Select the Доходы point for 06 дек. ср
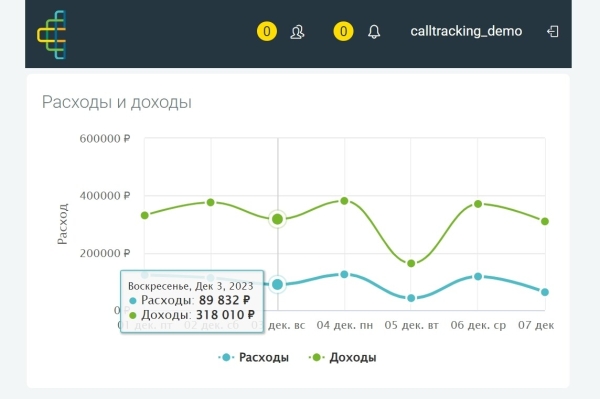 [x=478, y=204]
